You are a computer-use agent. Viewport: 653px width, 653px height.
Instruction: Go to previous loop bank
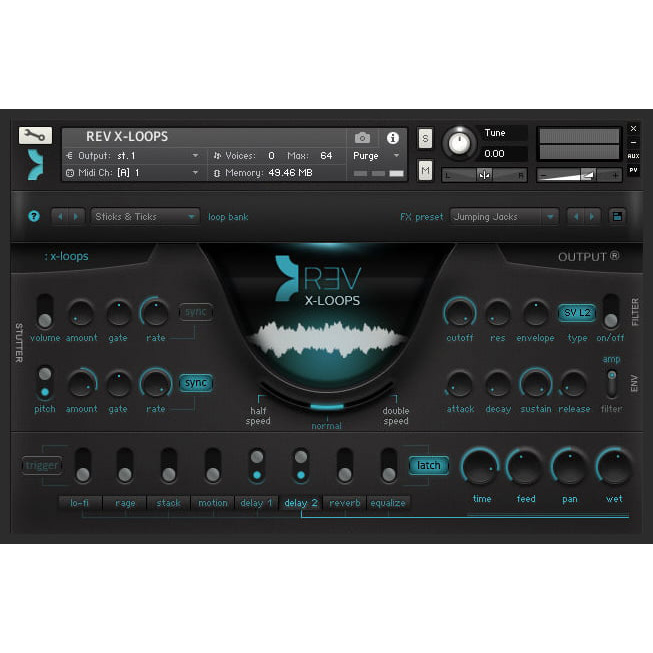click(x=60, y=217)
